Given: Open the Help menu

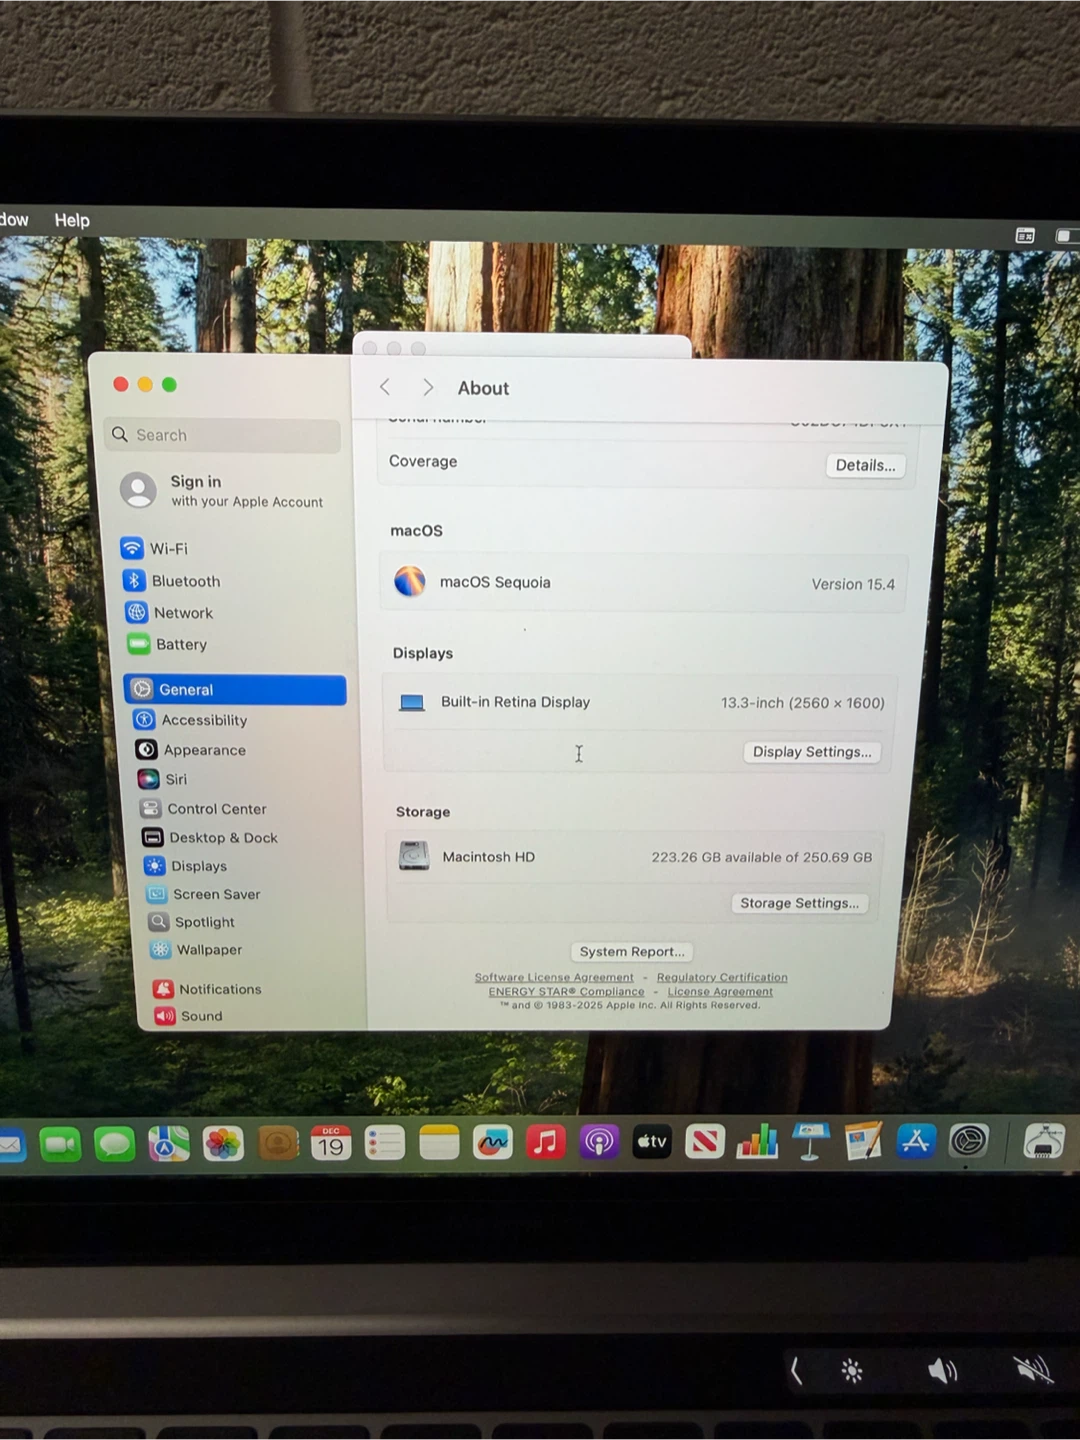Looking at the screenshot, I should click(72, 220).
